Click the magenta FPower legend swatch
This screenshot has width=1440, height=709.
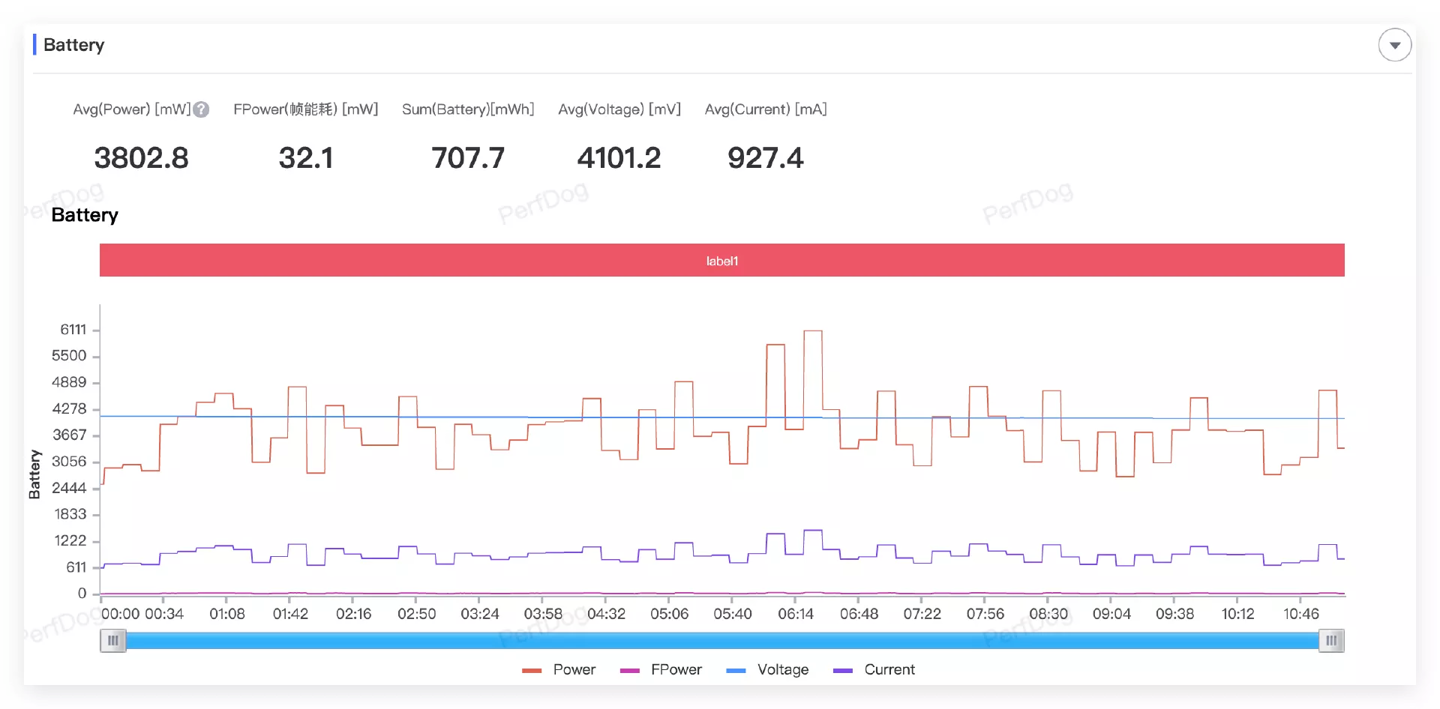pyautogui.click(x=630, y=670)
